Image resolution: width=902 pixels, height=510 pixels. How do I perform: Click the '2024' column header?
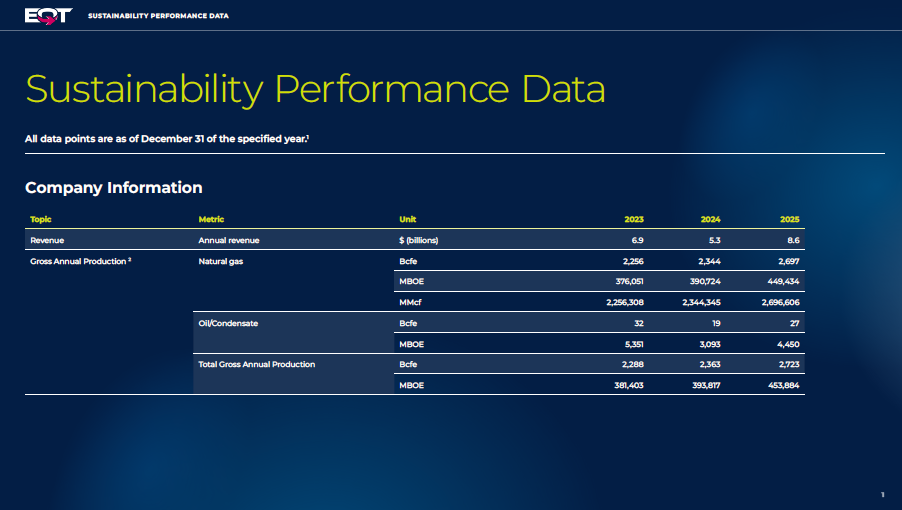click(710, 219)
